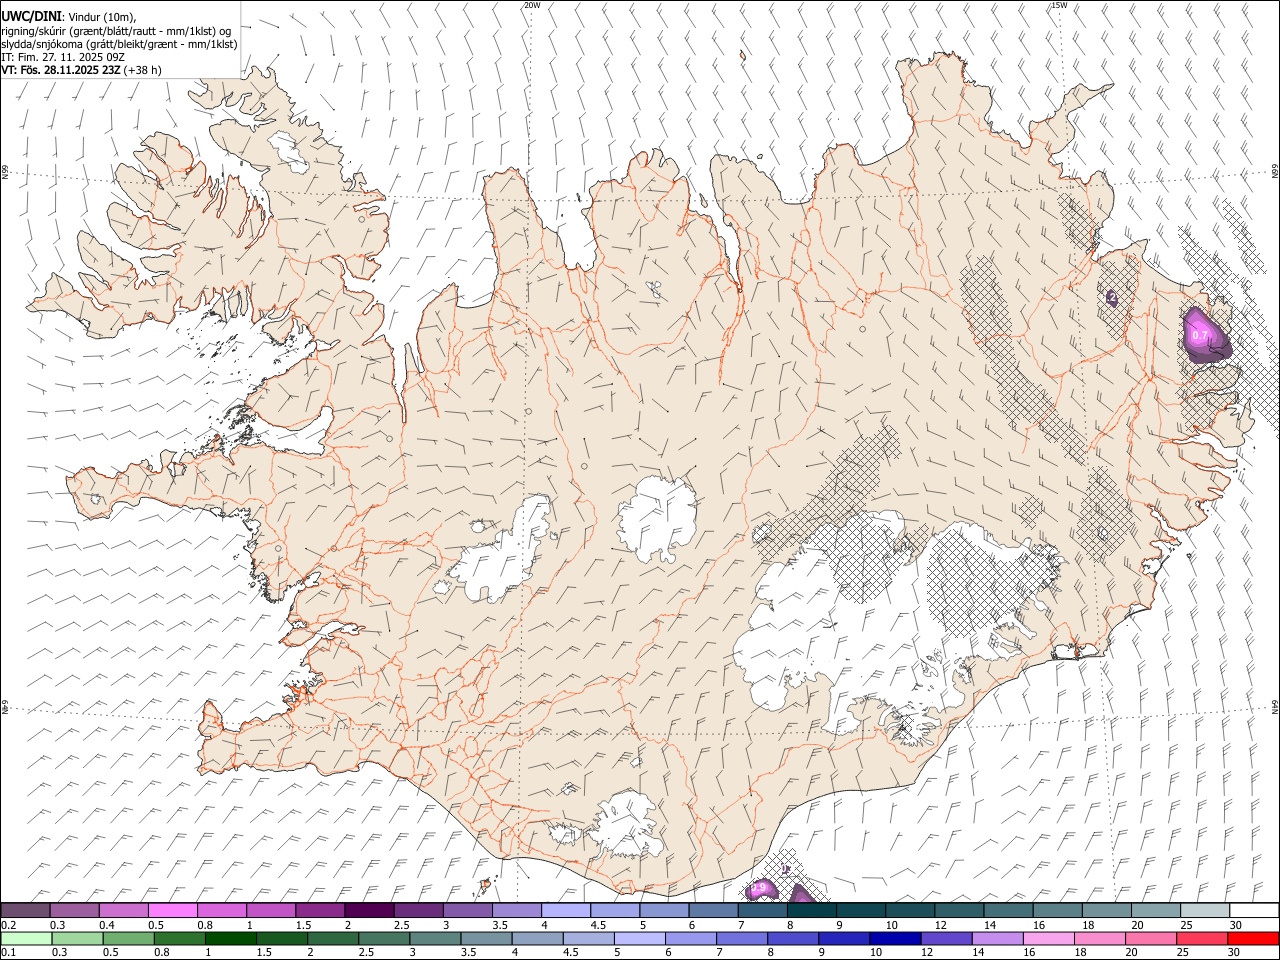Click the 66N label on the left map edge
The height and width of the screenshot is (960, 1280).
[5, 172]
